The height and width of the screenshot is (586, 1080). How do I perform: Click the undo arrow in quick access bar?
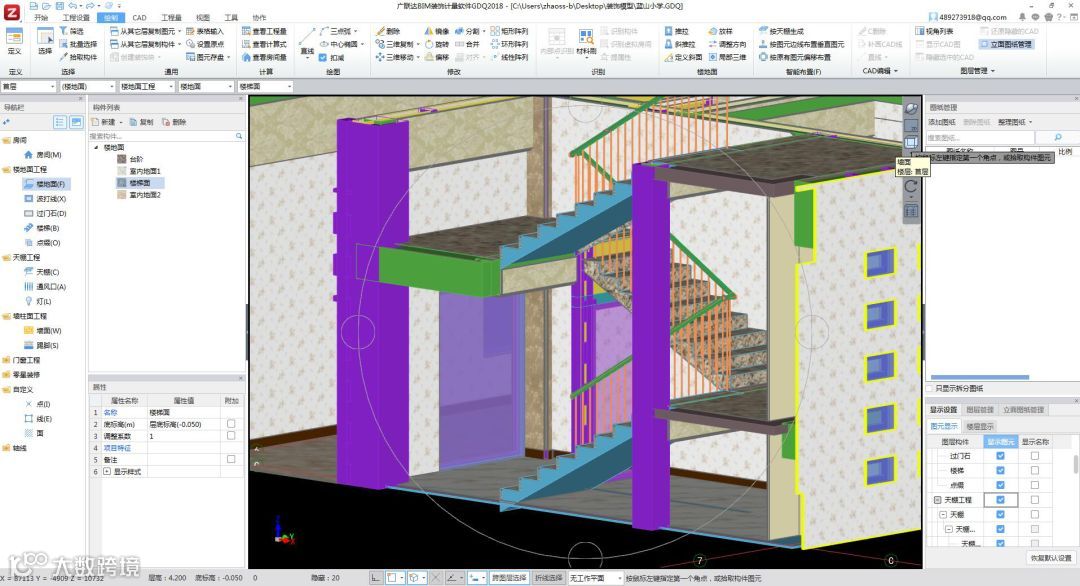[x=72, y=6]
